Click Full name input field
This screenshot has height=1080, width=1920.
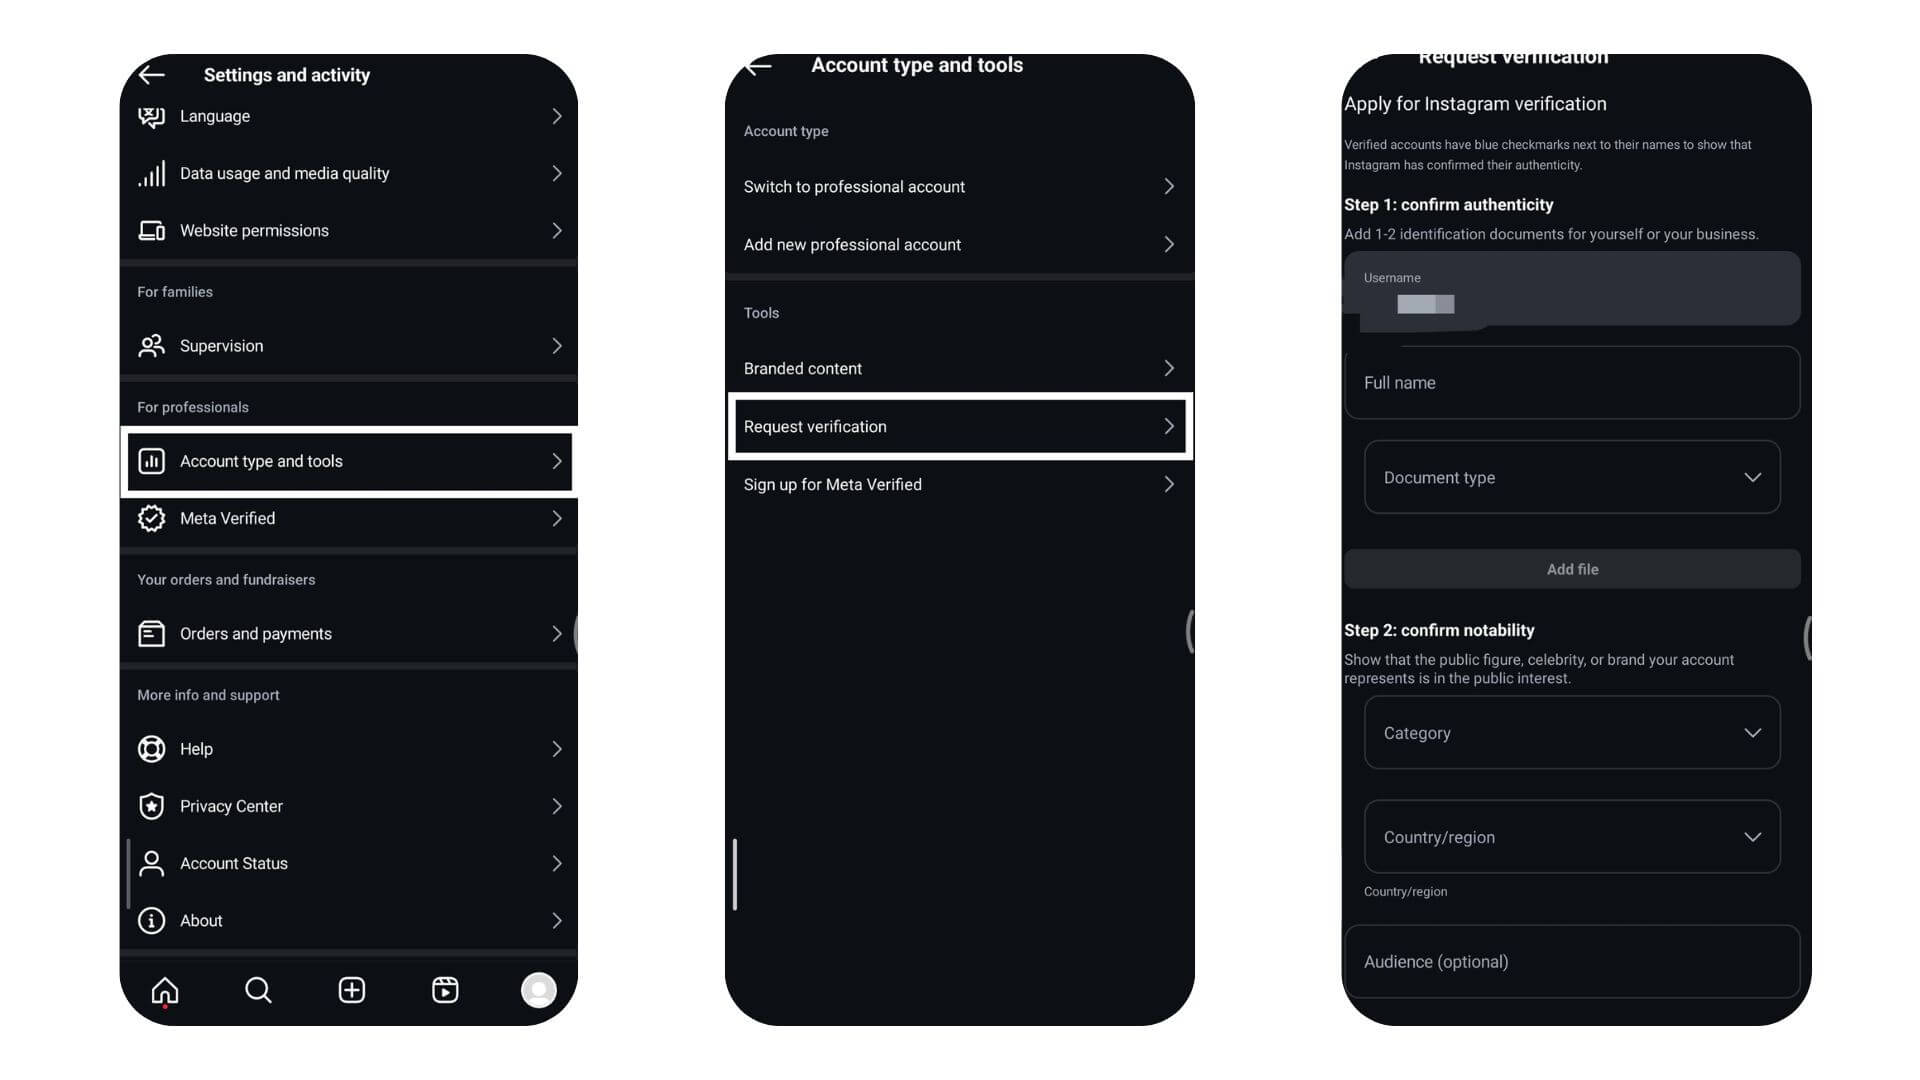[x=1572, y=381]
